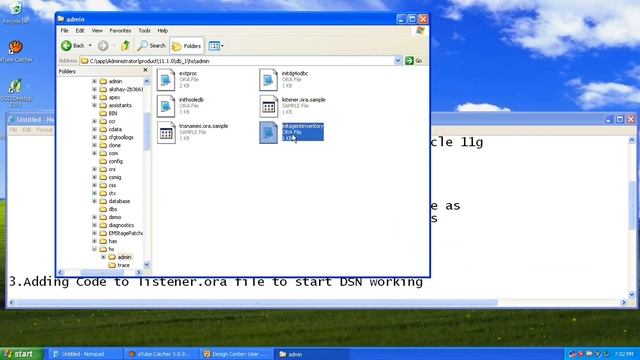Switch to Design Center taskbar button

[x=236, y=354]
